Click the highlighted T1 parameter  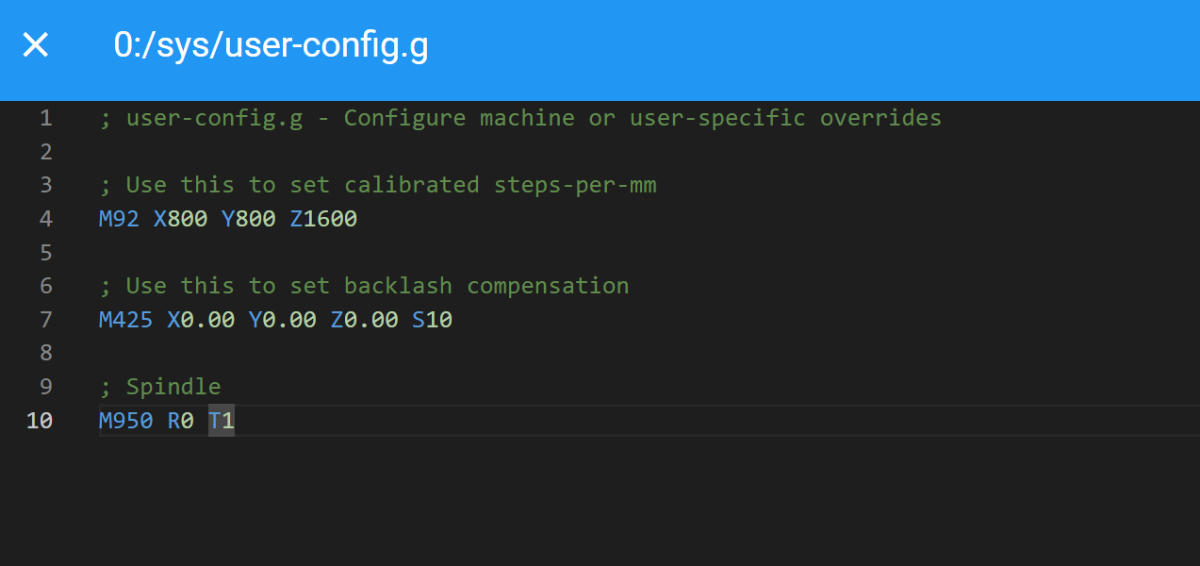coord(221,421)
